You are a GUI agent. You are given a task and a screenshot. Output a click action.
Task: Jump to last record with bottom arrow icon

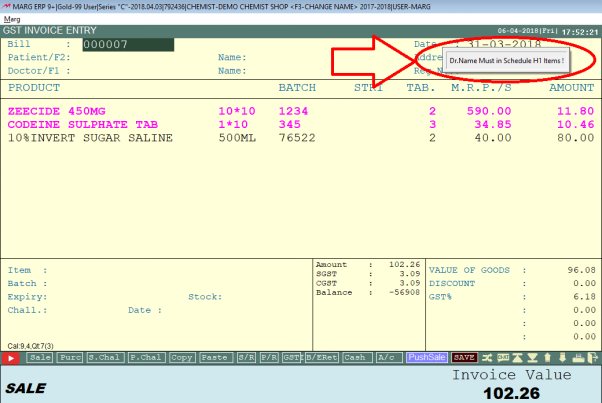(532, 357)
